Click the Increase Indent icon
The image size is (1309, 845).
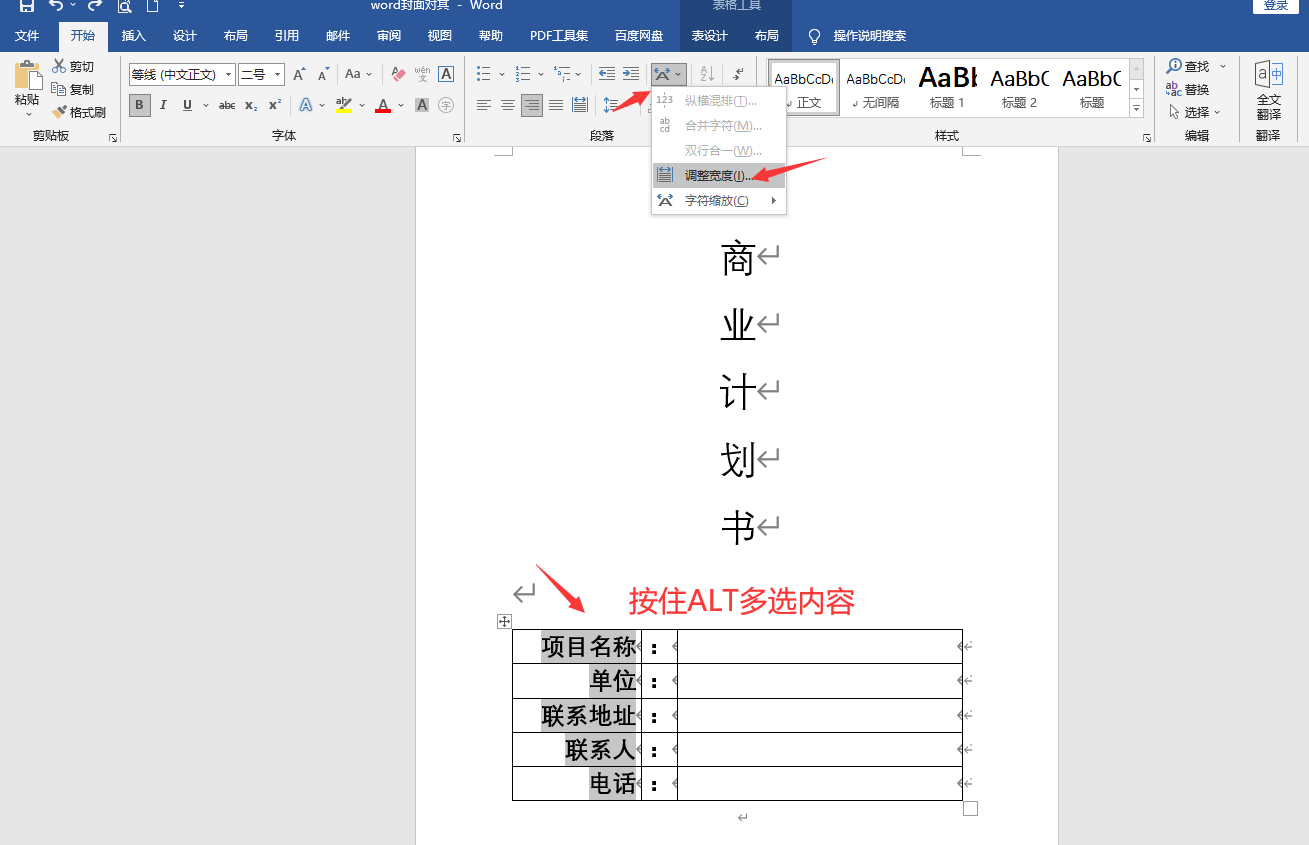pos(631,74)
